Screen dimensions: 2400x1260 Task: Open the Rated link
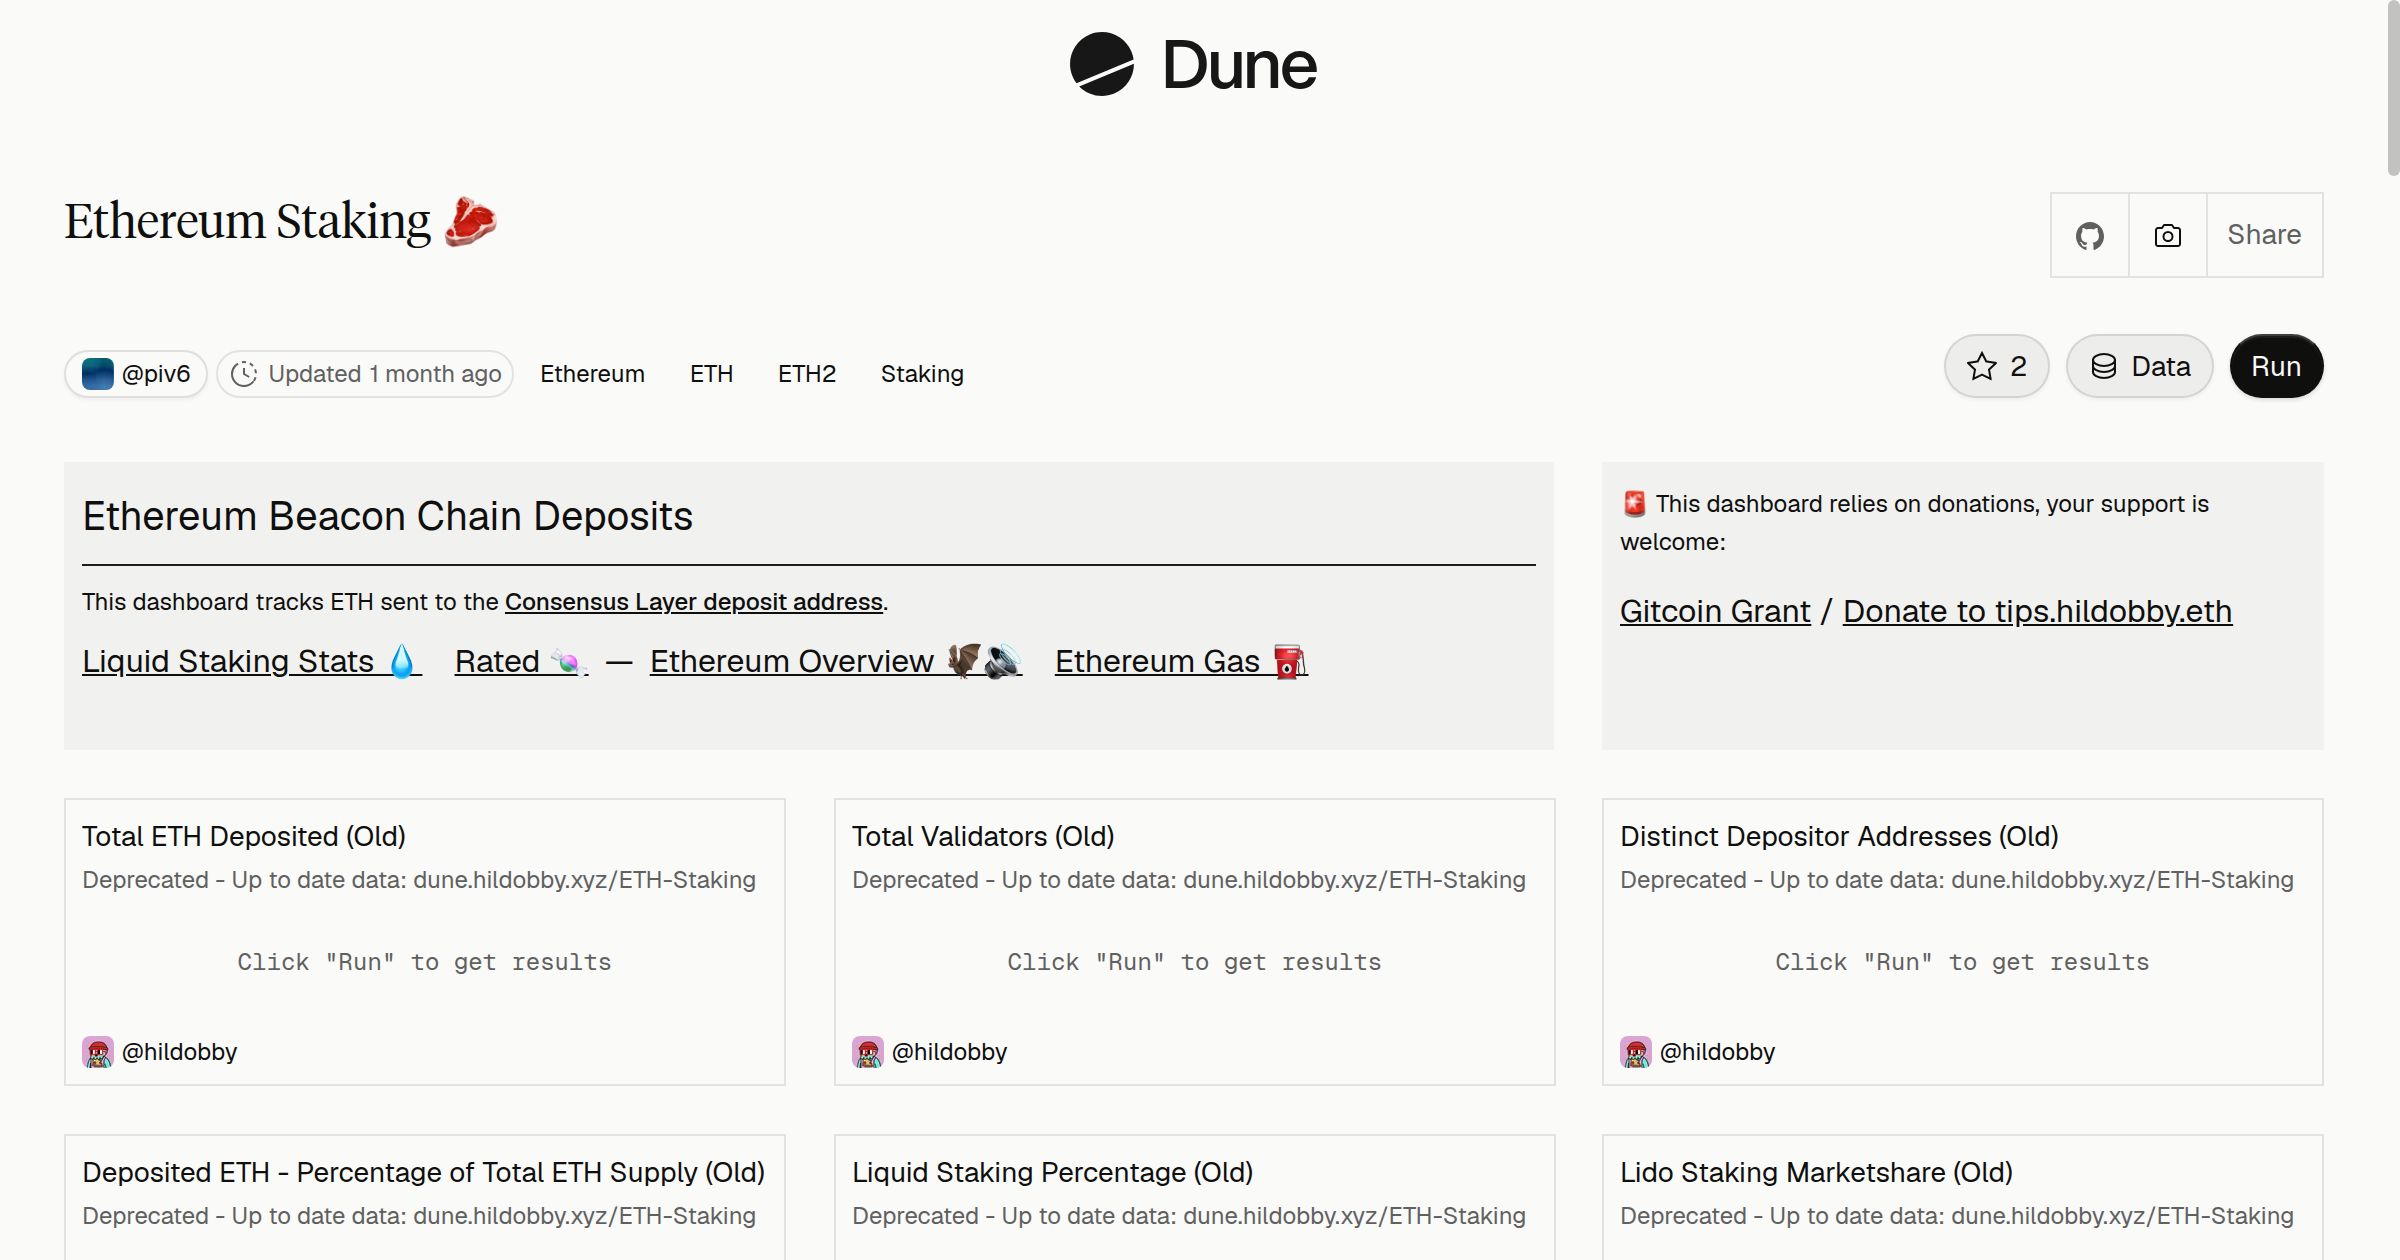click(521, 661)
